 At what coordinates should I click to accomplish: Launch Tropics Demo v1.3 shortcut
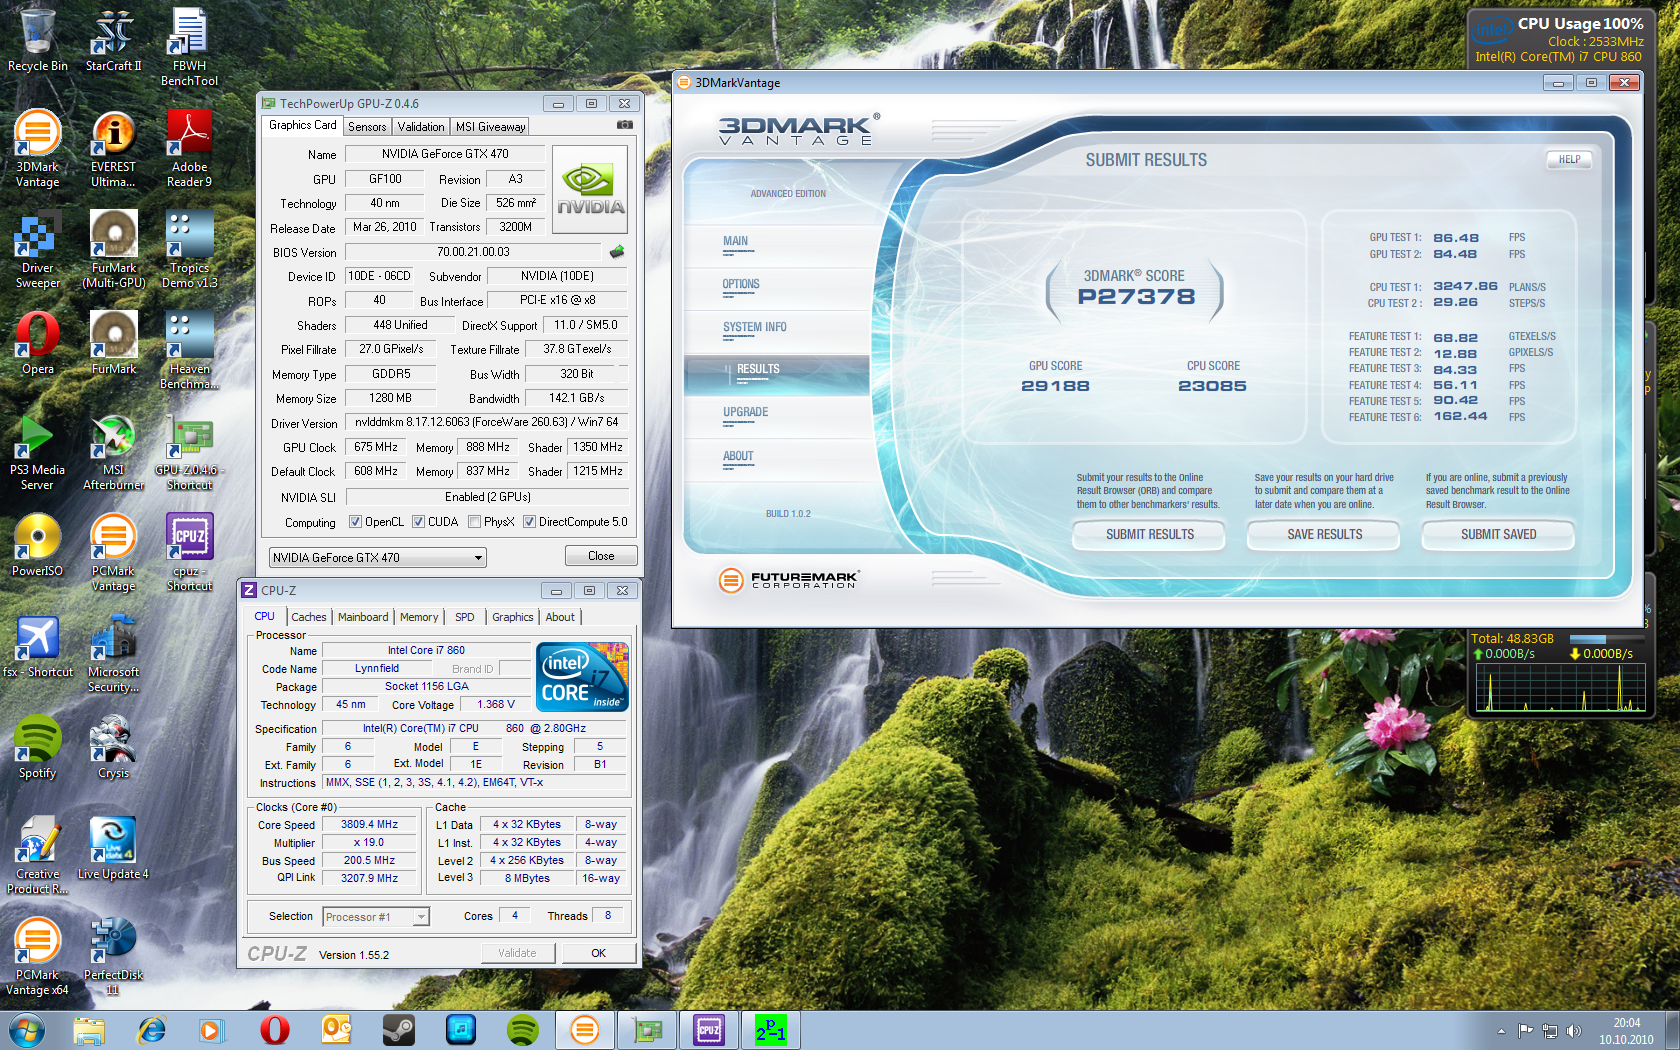pyautogui.click(x=189, y=250)
